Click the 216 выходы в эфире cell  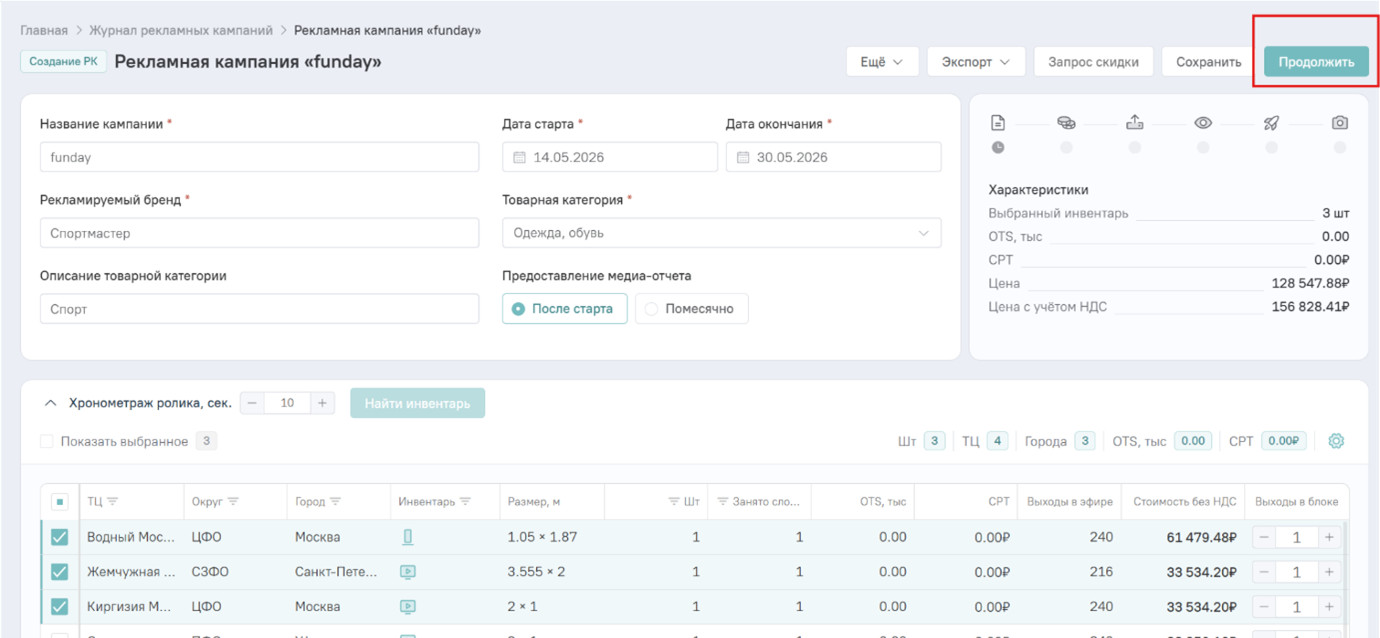(1101, 572)
